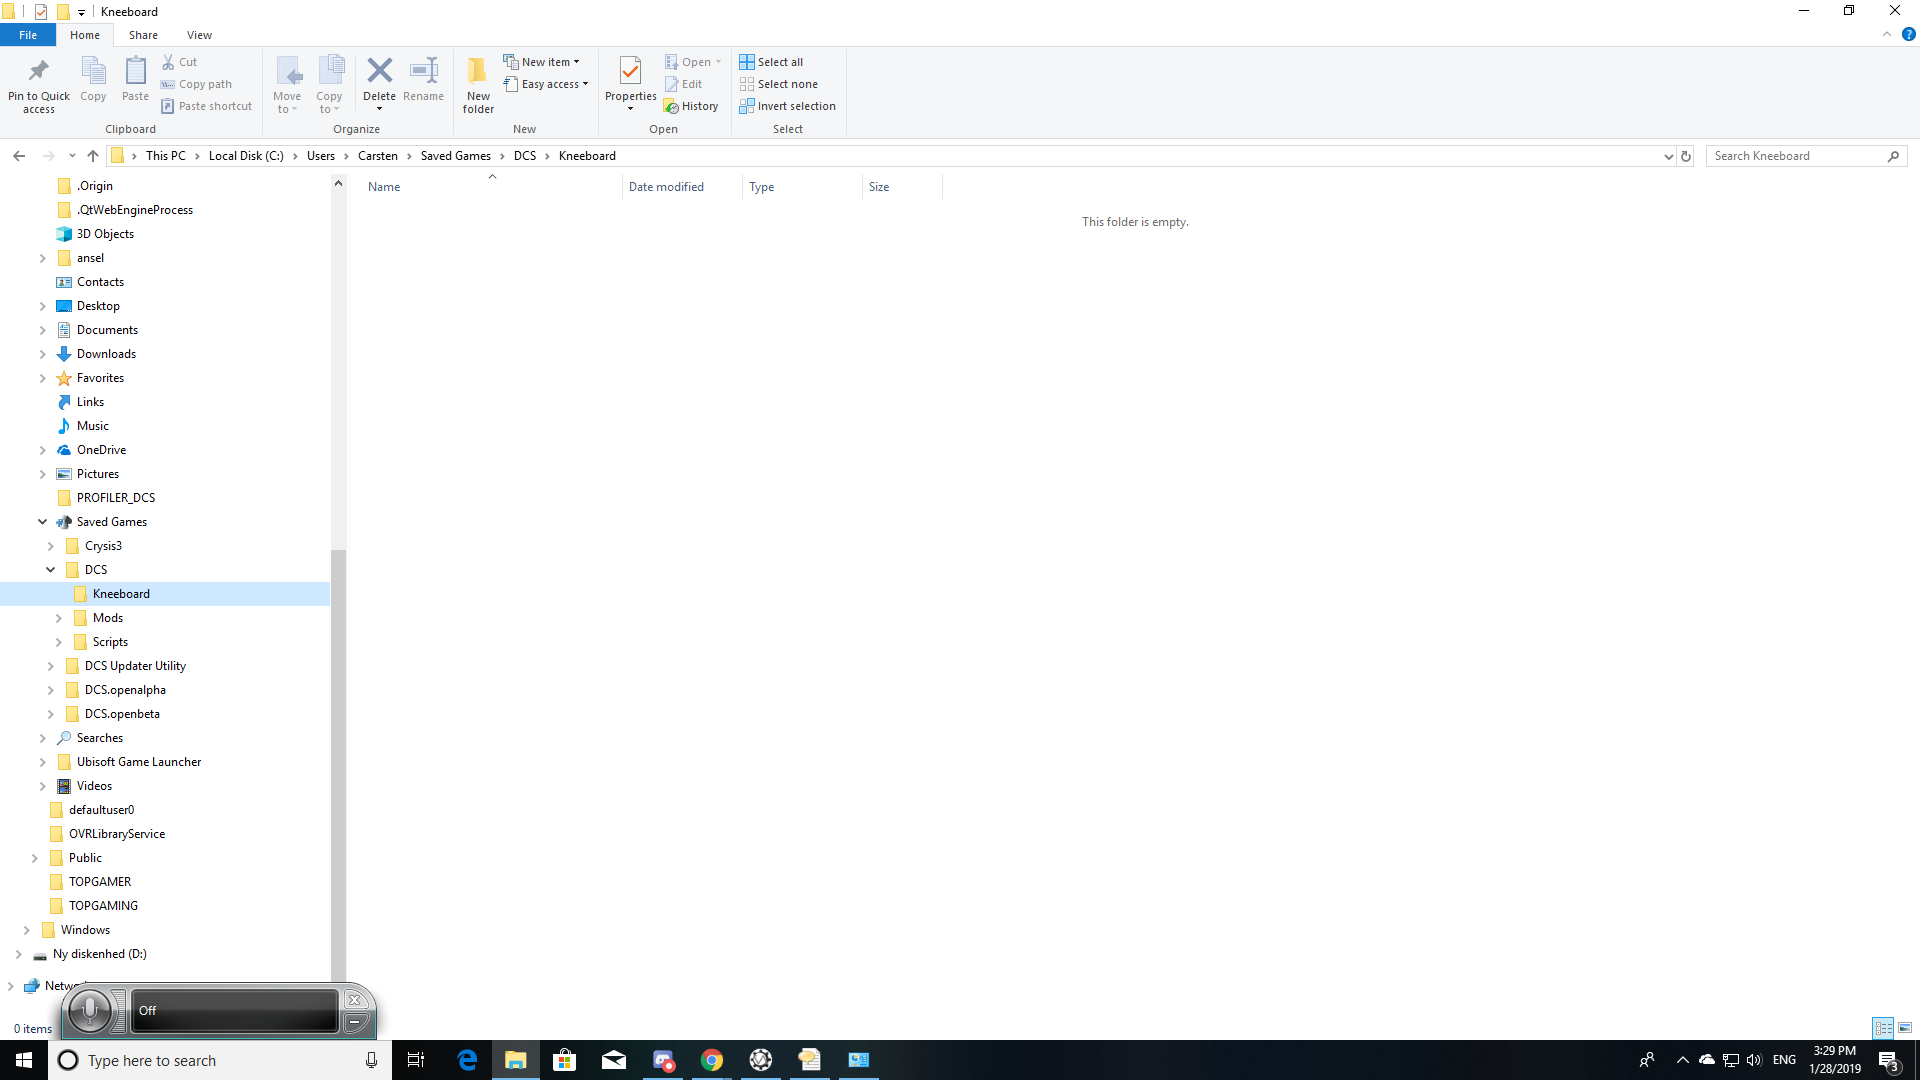Image resolution: width=1920 pixels, height=1080 pixels.
Task: Click Pin to Quick access icon
Action: coord(39,84)
